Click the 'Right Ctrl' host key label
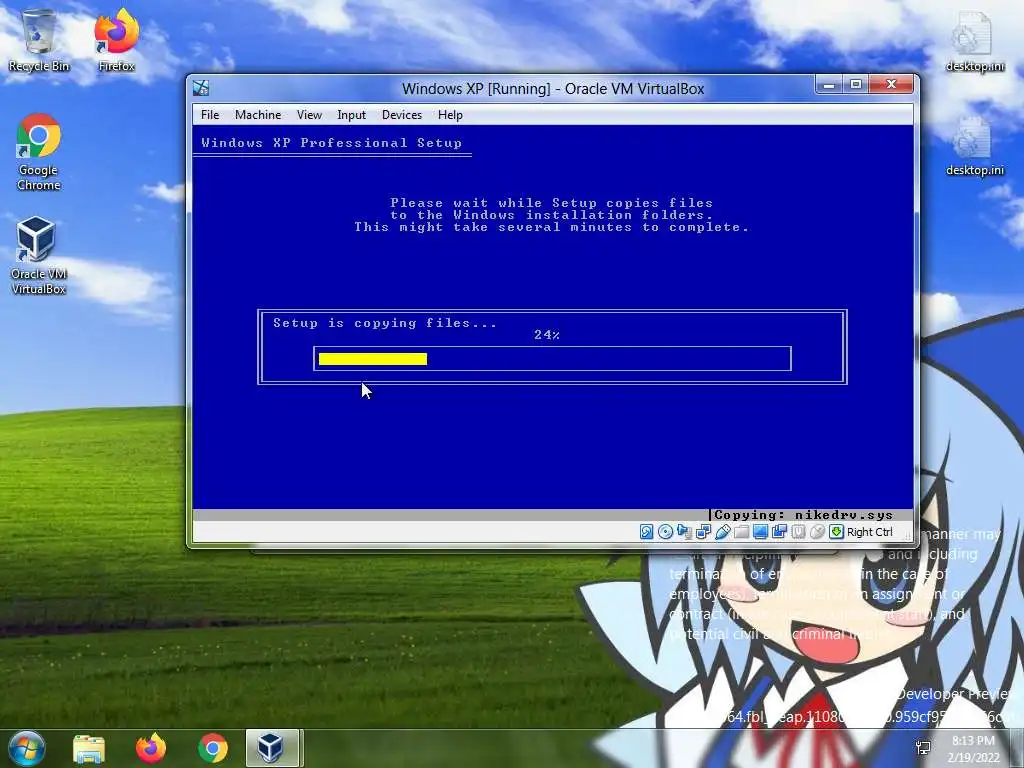 pyautogui.click(x=870, y=532)
